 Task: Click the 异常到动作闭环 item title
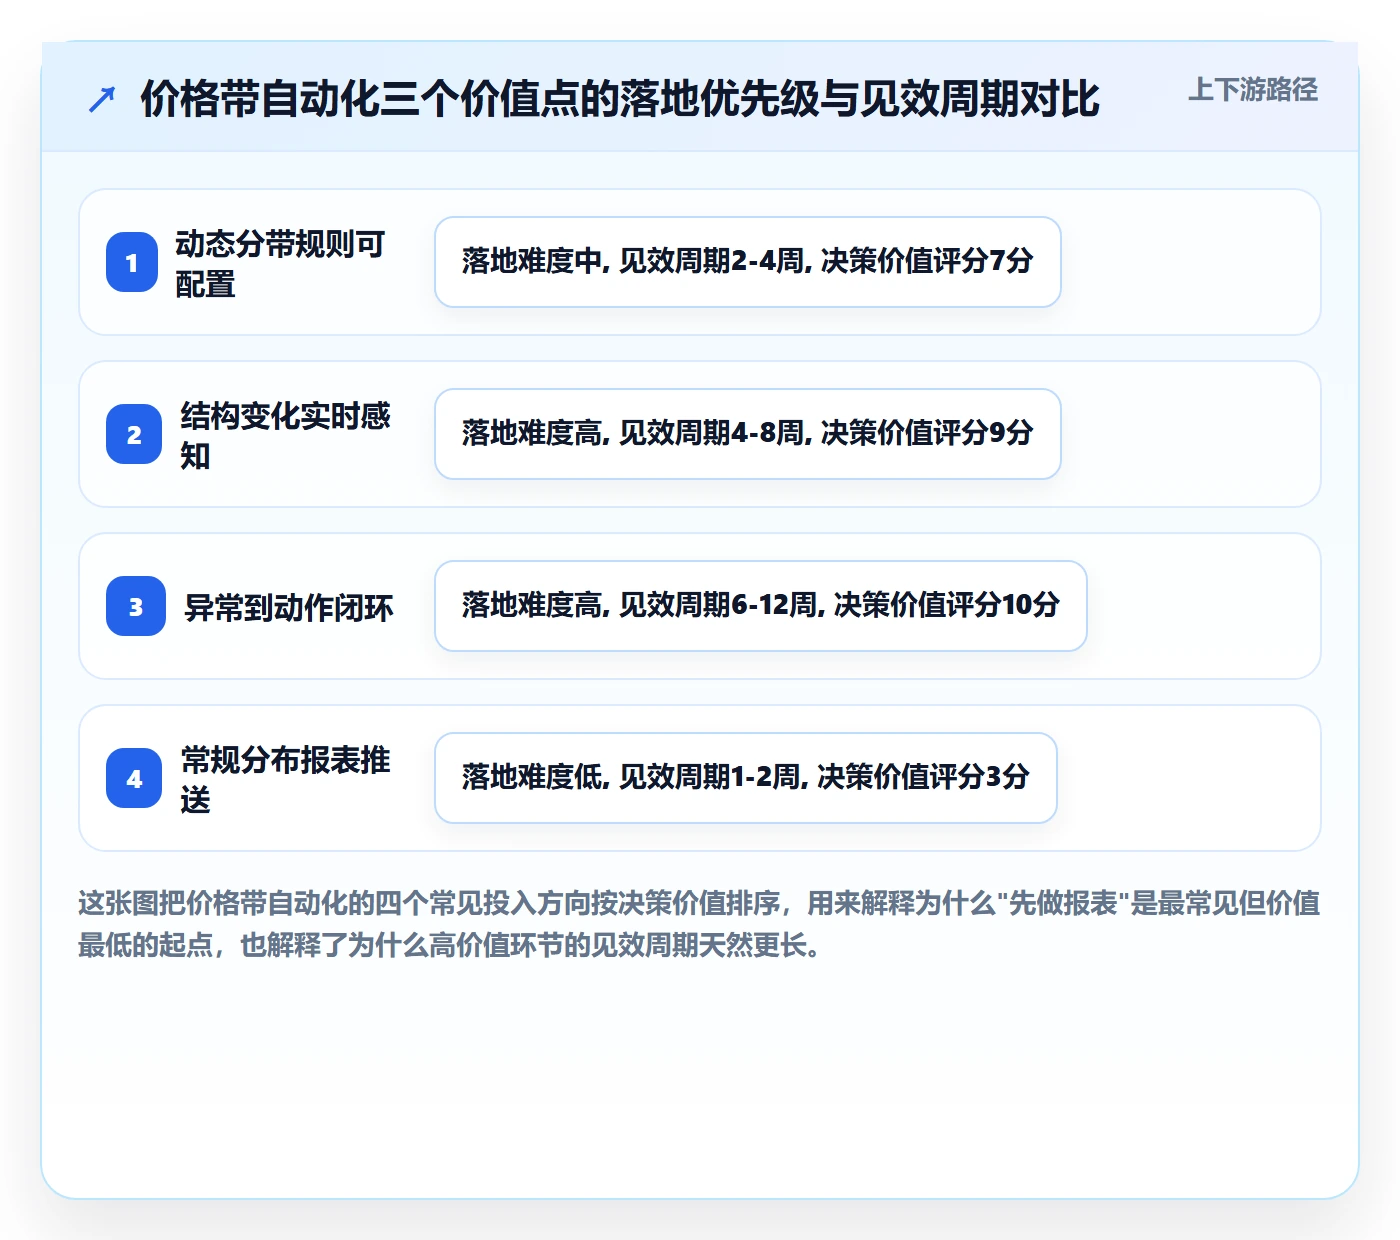pyautogui.click(x=289, y=607)
